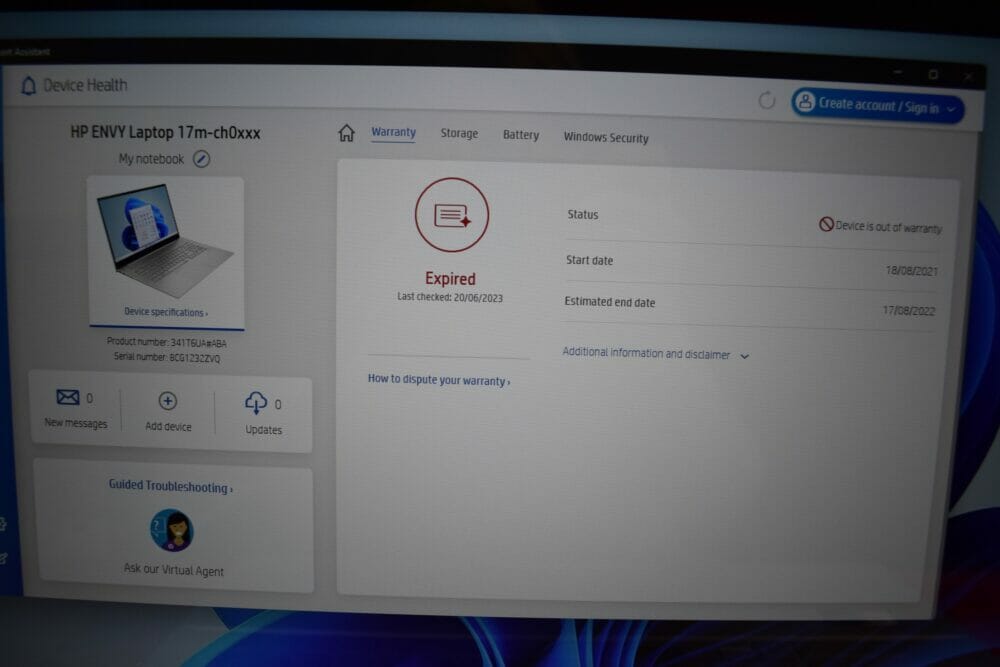
Task: Click the out of warranty prohibited icon
Action: (x=826, y=224)
